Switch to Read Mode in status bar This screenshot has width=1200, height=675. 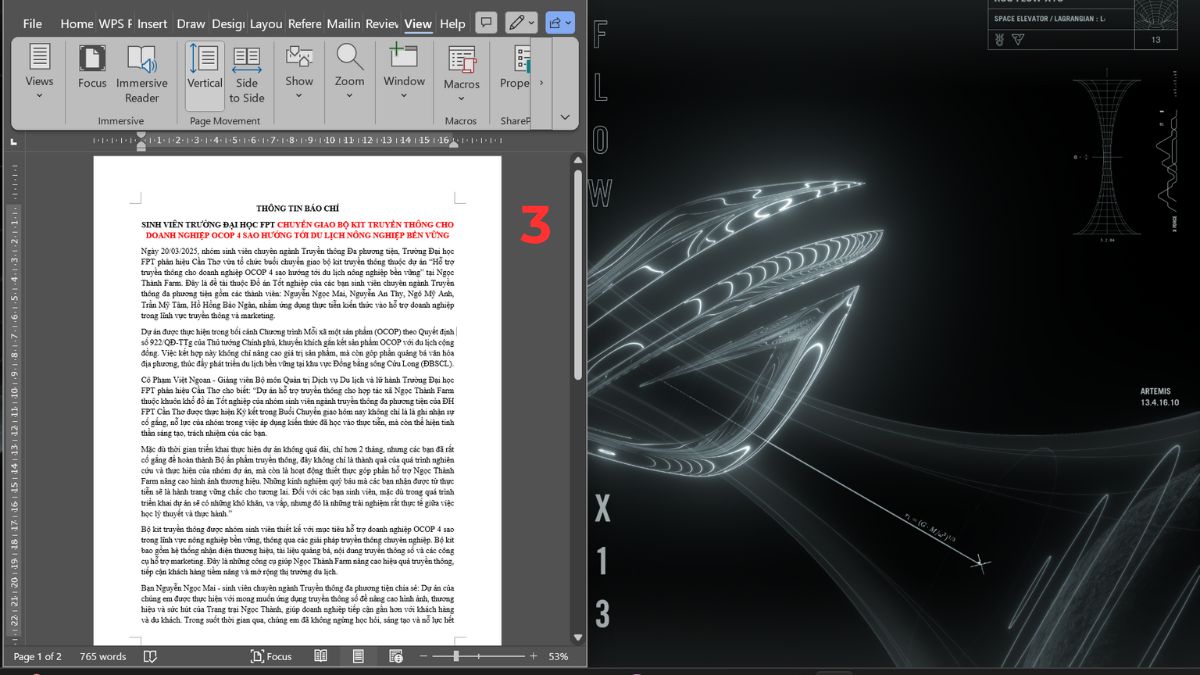321,656
